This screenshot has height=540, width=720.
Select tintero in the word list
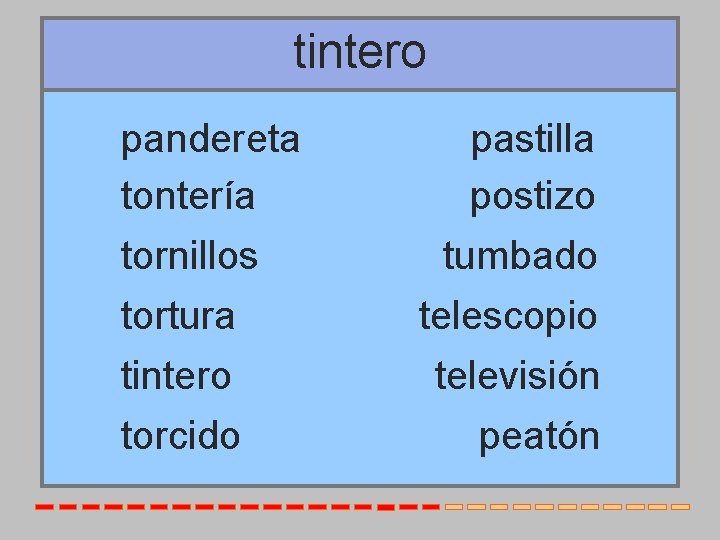click(176, 375)
